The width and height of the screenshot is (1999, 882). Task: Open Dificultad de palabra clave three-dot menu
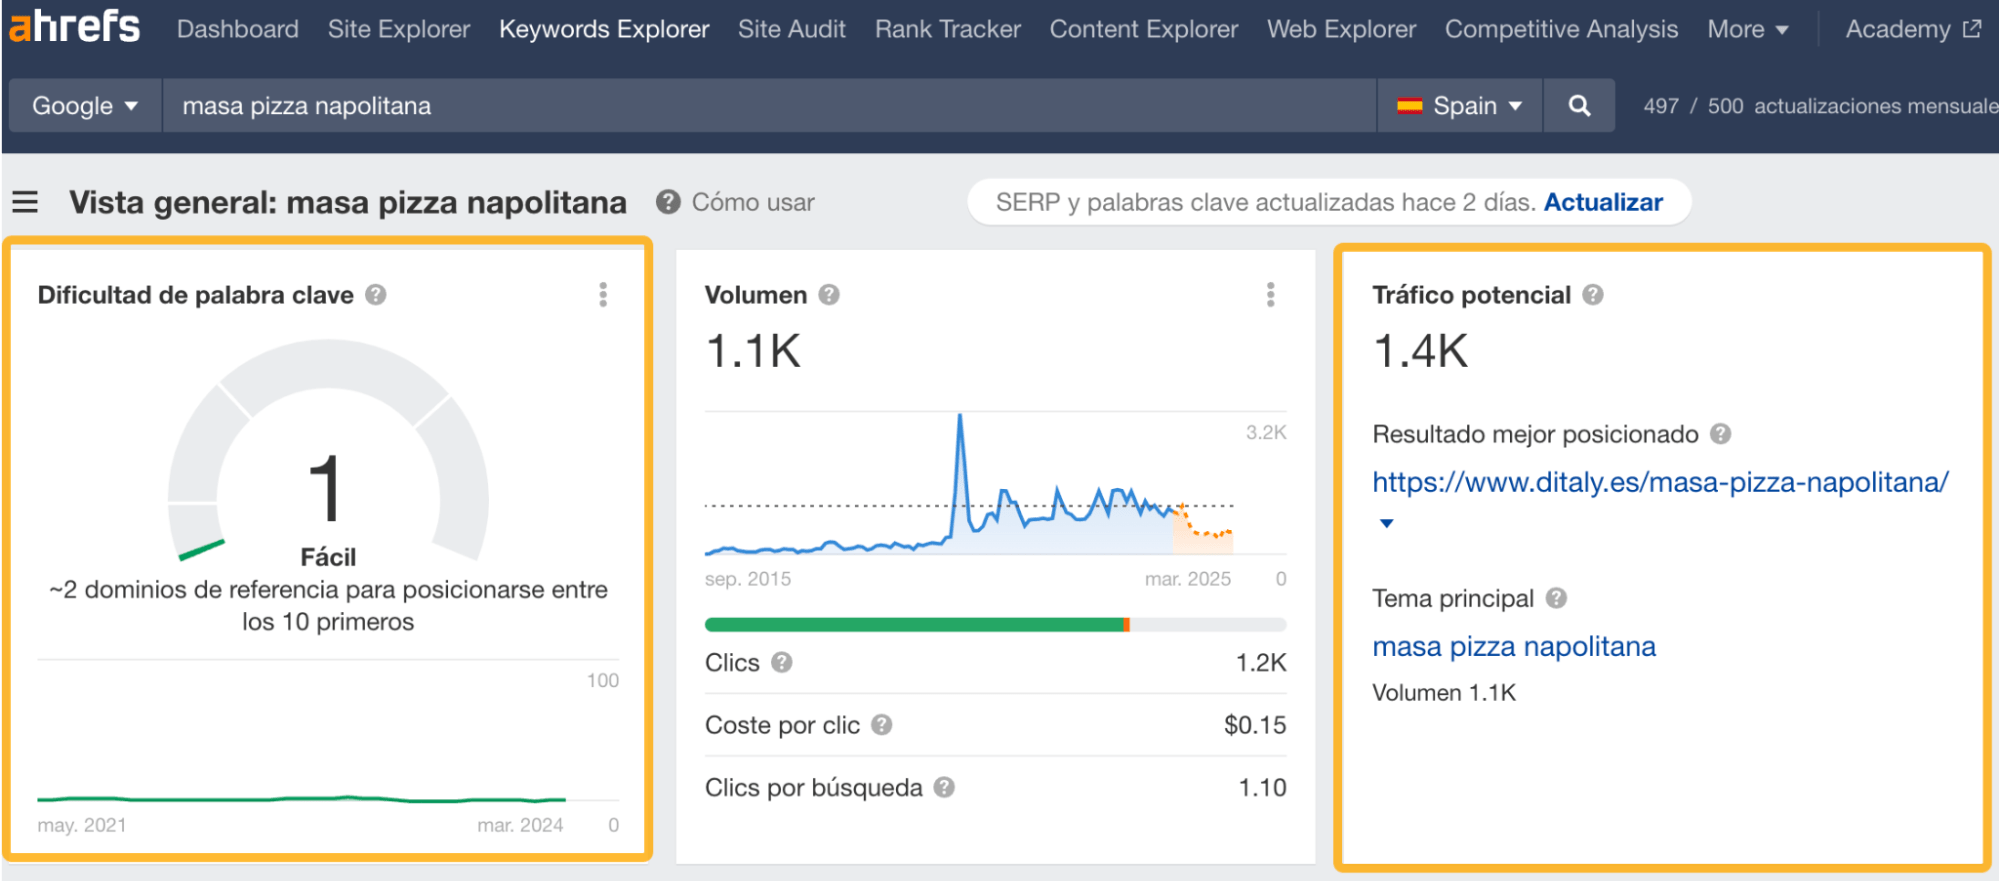[602, 295]
